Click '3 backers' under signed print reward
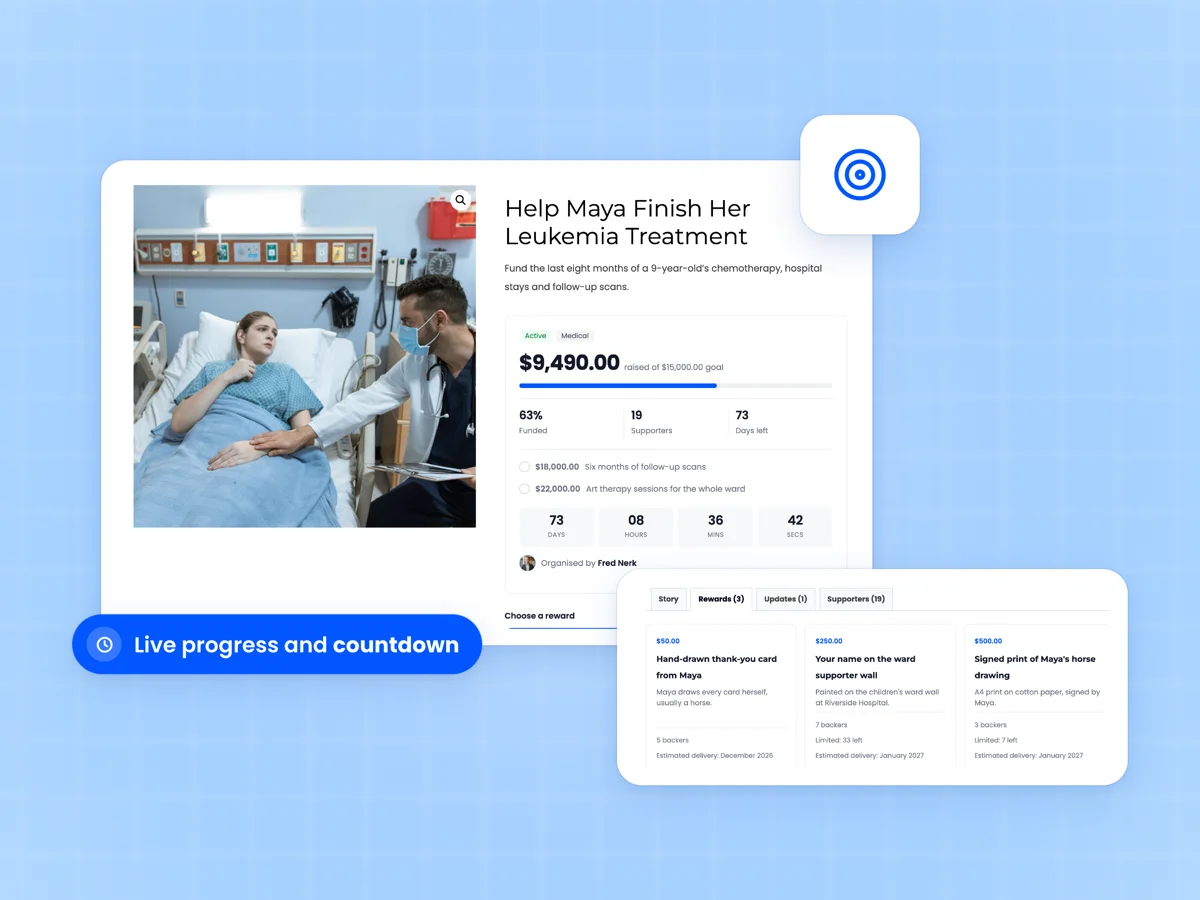This screenshot has height=900, width=1200. [x=991, y=725]
